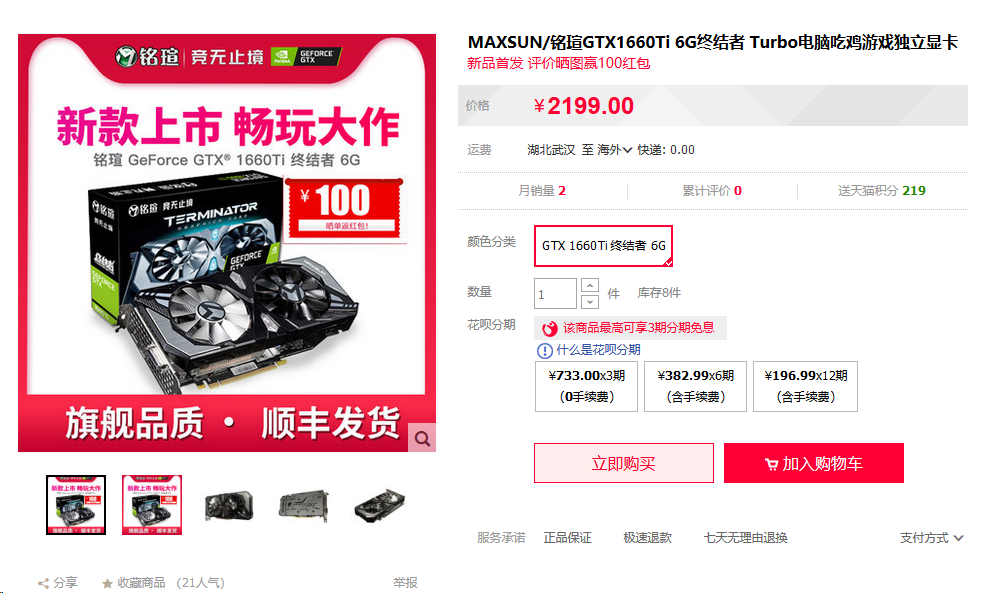Screen dimensions: 982x593
Task: Increase quantity with the up arrow
Action: click(589, 286)
